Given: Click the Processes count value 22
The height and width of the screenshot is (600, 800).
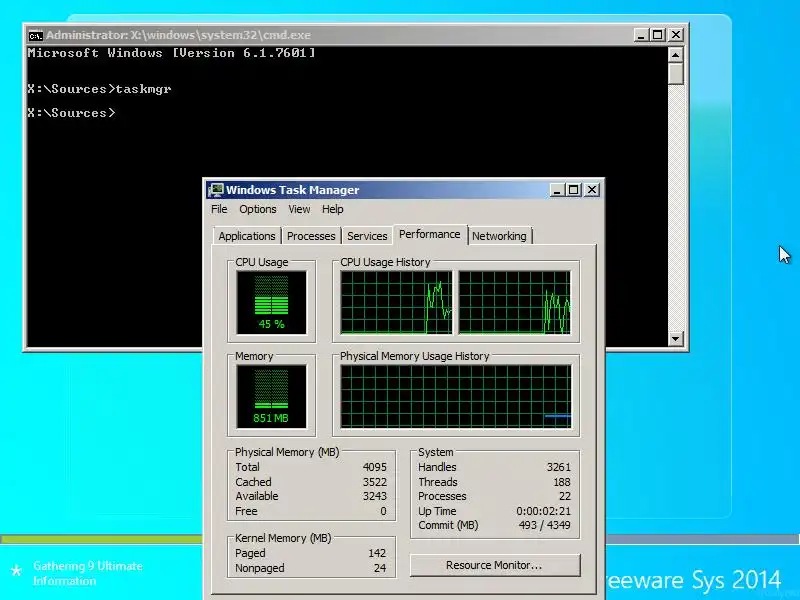Looking at the screenshot, I should (565, 496).
